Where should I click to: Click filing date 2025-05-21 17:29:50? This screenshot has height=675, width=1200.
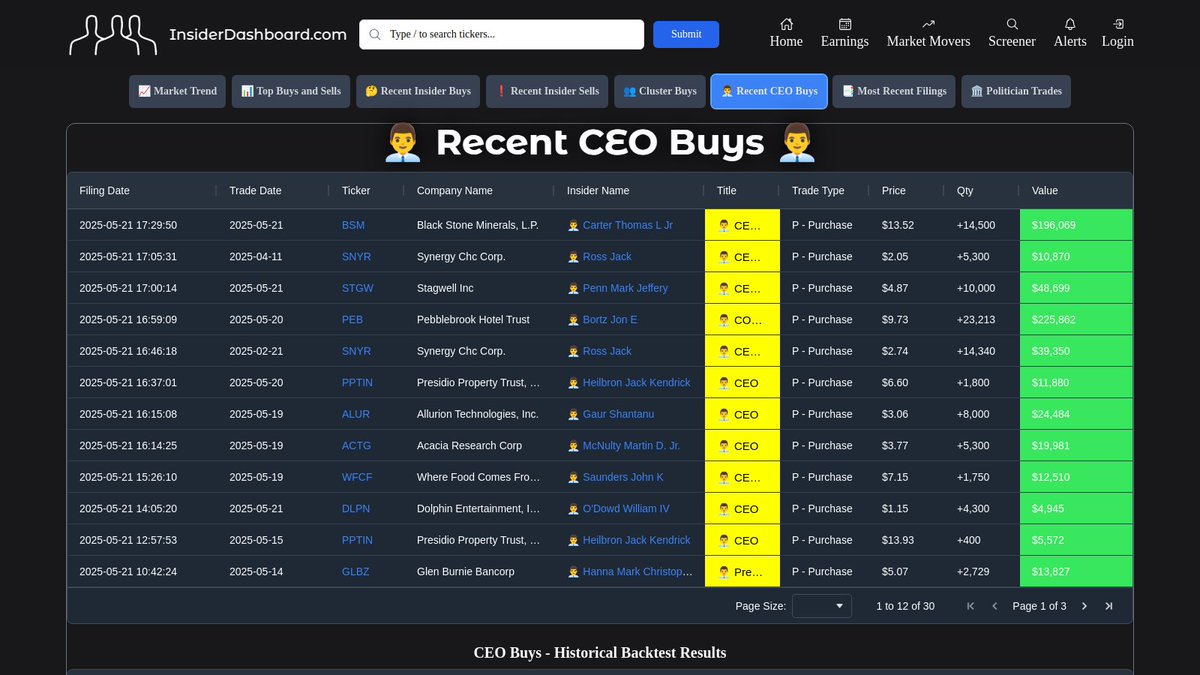[x=128, y=225]
